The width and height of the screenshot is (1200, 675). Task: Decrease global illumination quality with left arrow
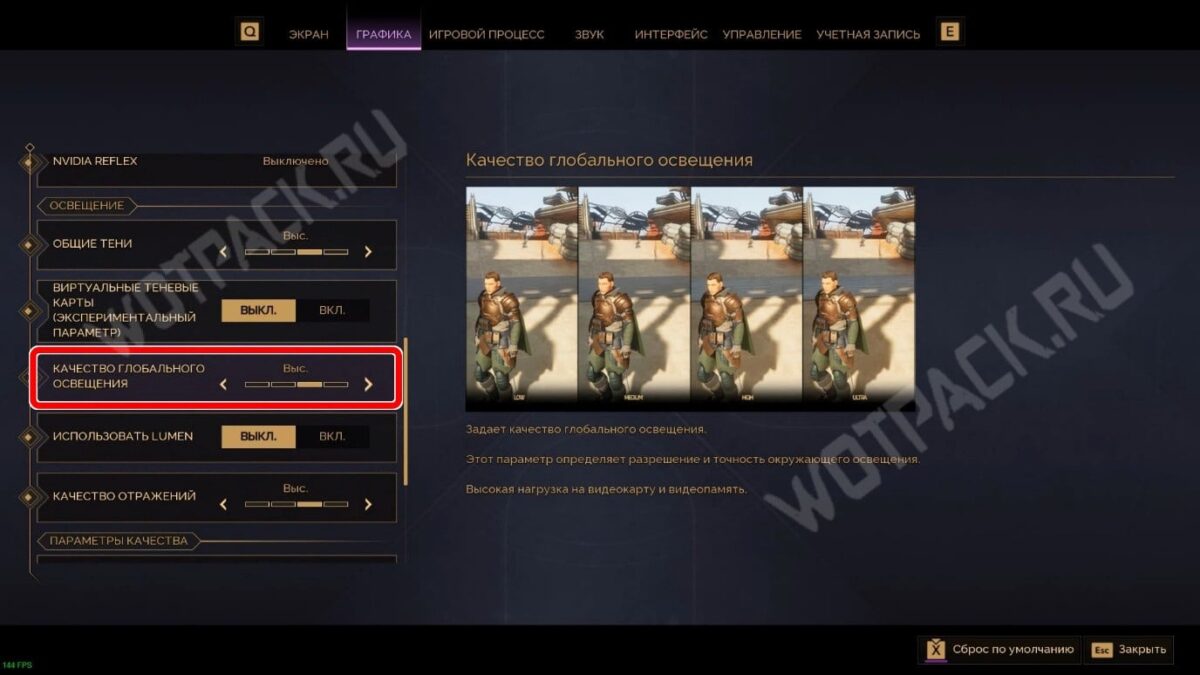[x=223, y=384]
